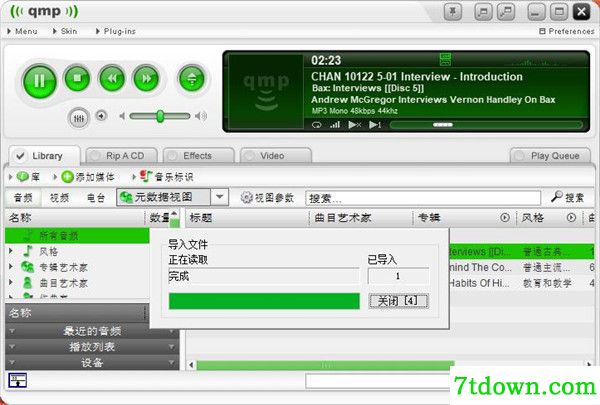Sort by the 曲目艺术家 column header

(361, 218)
